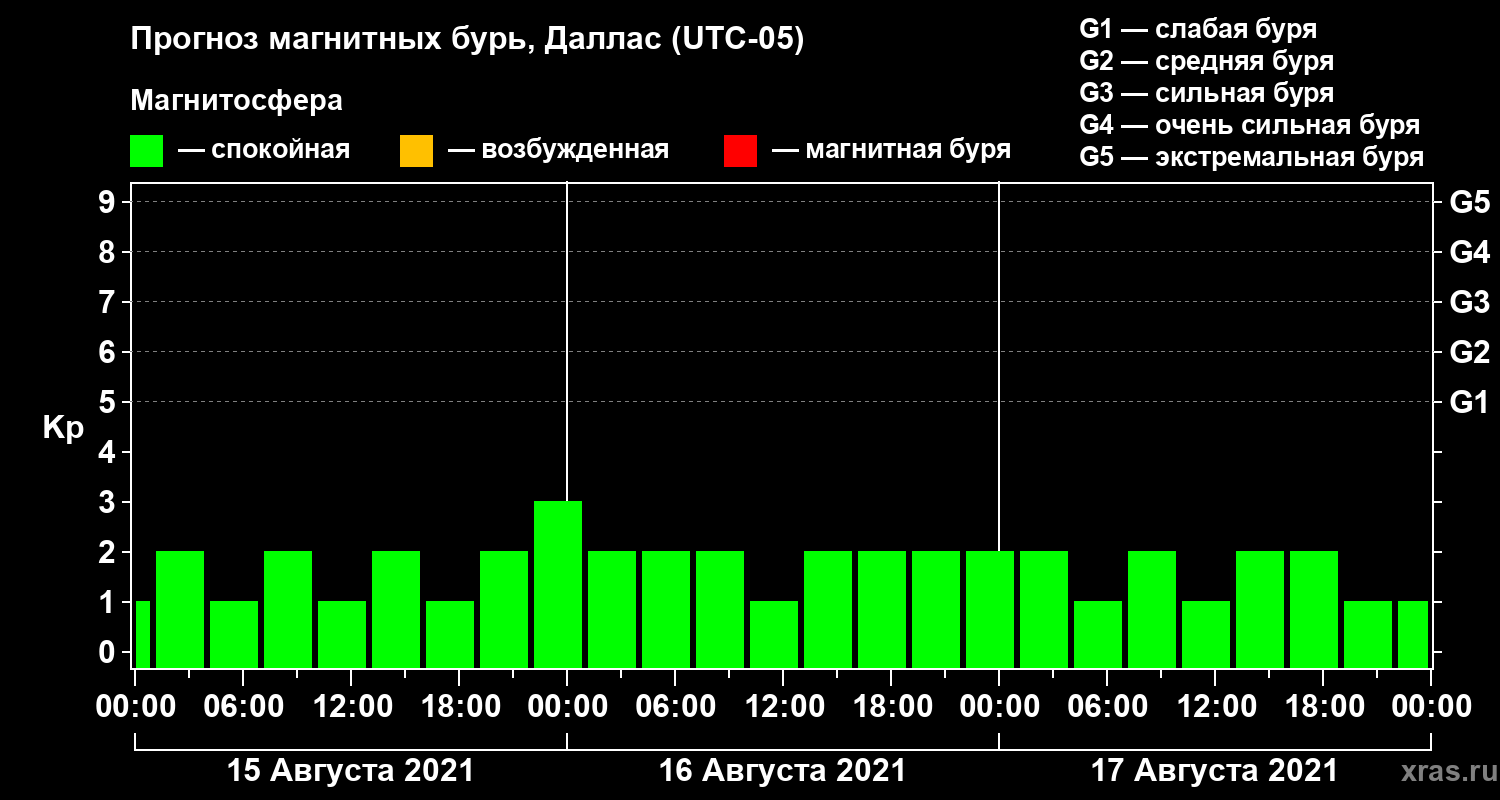The width and height of the screenshot is (1500, 800).
Task: Click the Kp 1 bar over 18:00, 15 August
Action: click(x=450, y=634)
